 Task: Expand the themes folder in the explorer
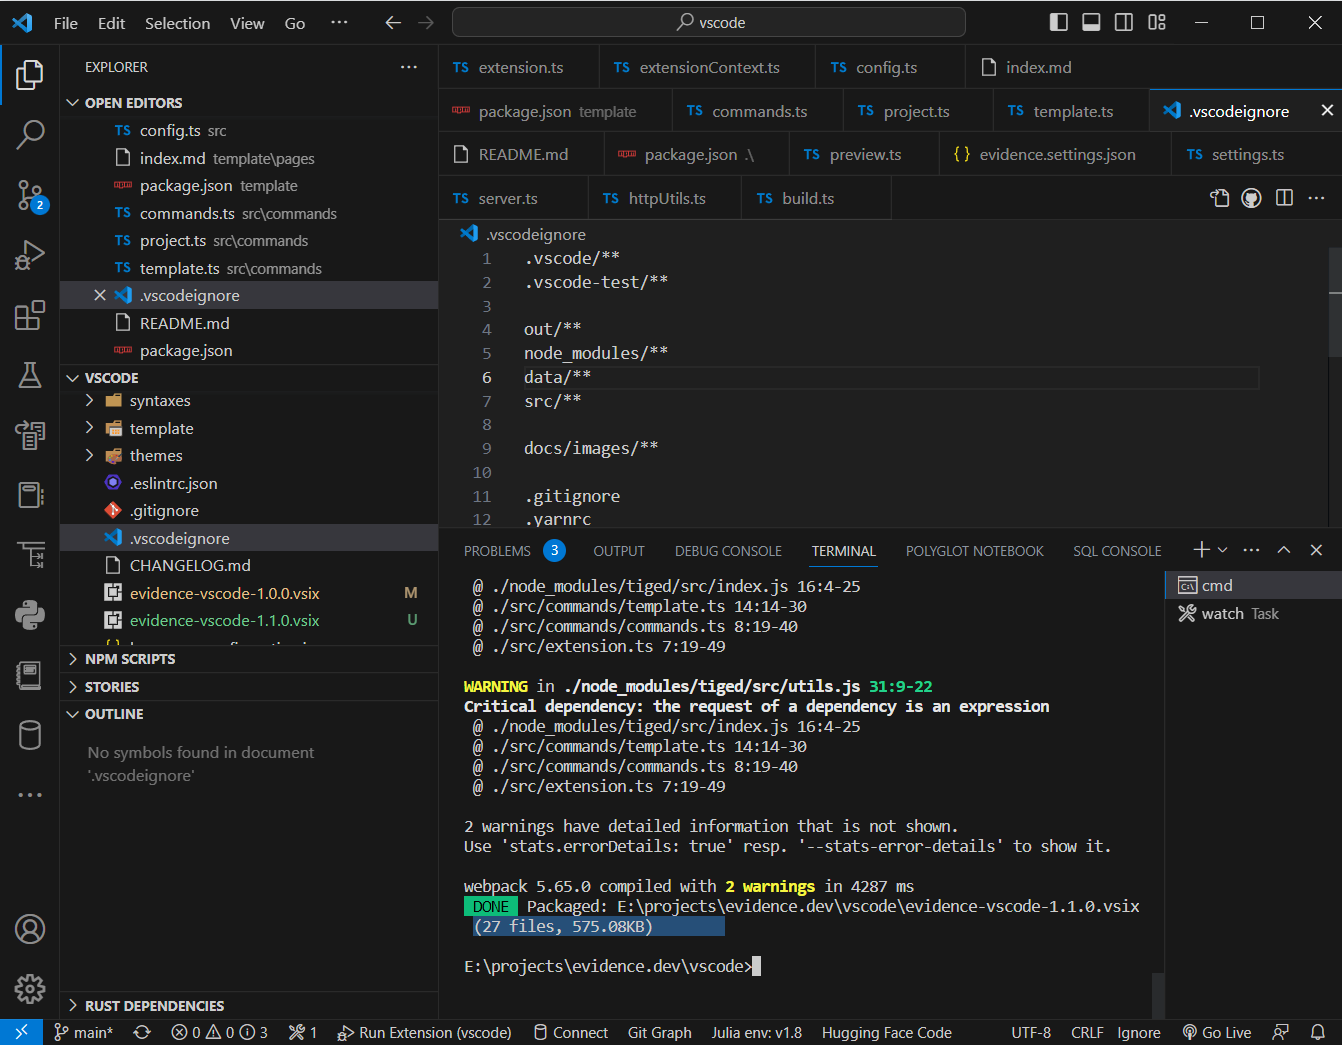88,455
